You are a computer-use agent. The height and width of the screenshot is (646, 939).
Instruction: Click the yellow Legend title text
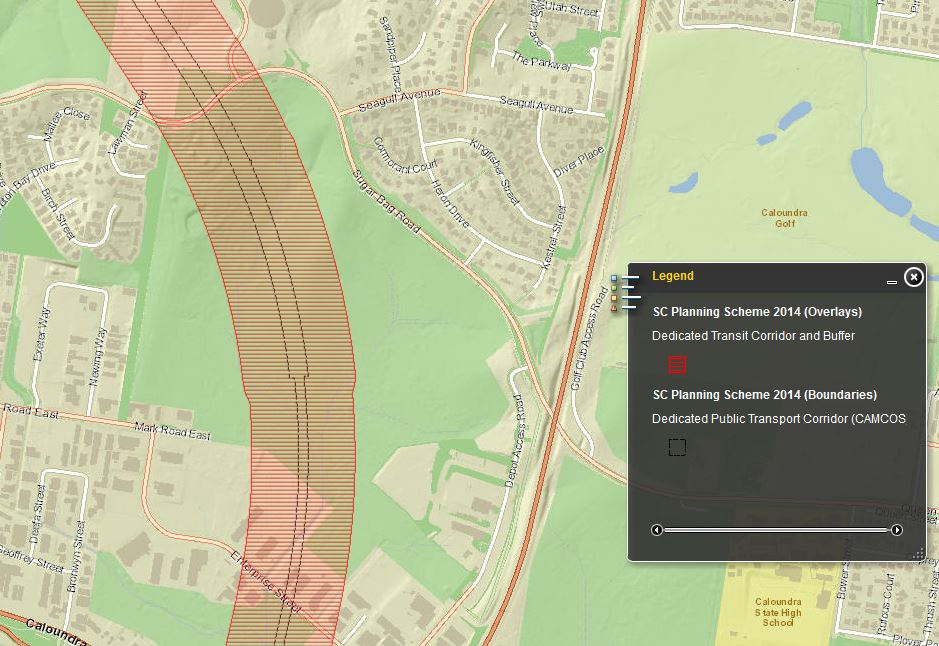(672, 276)
